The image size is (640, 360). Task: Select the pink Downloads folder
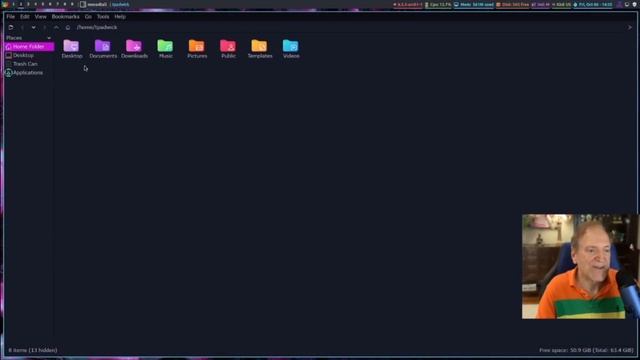[134, 49]
